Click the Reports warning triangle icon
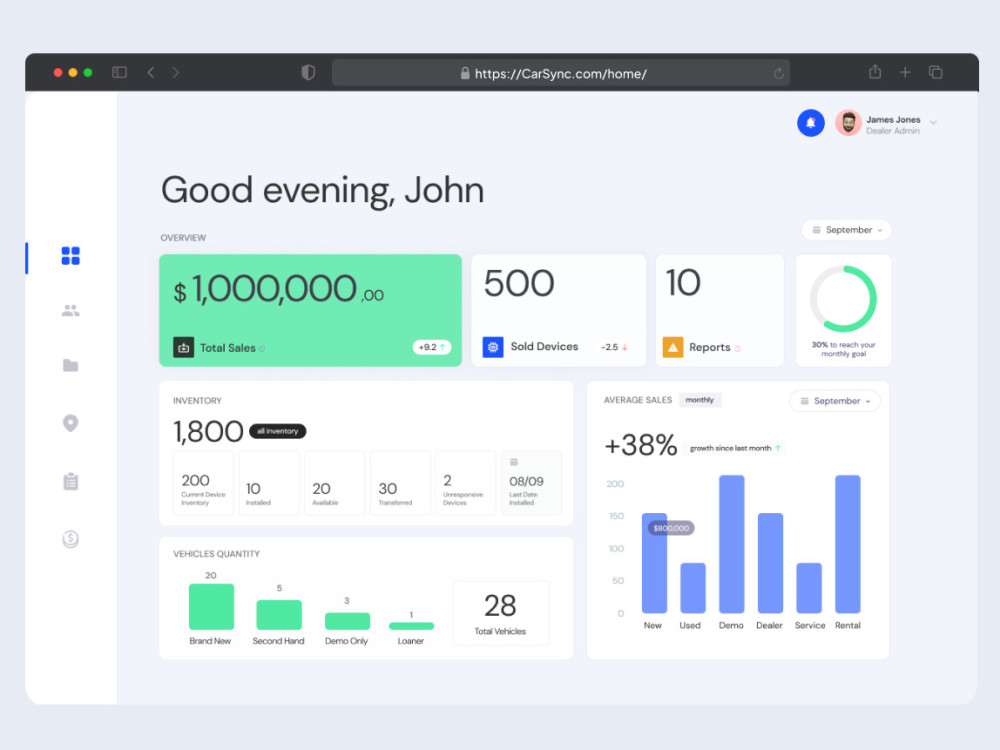This screenshot has width=1000, height=750. tap(673, 347)
